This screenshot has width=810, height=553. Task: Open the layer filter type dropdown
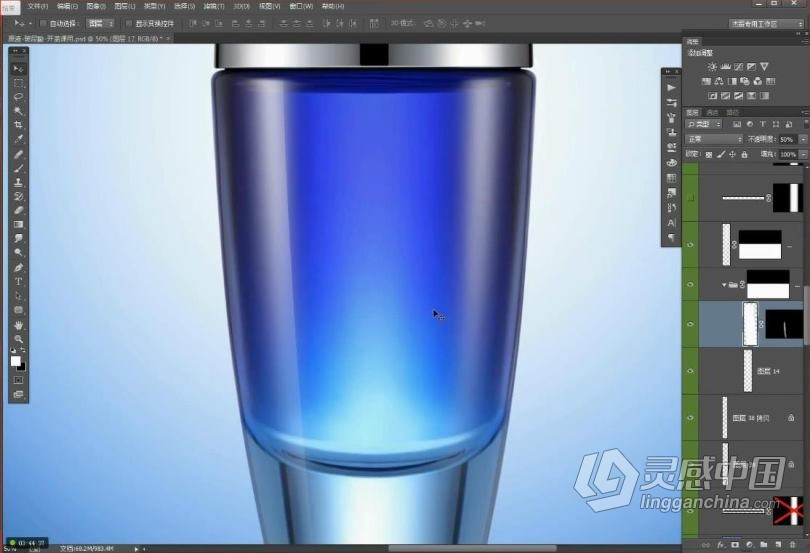click(x=704, y=125)
